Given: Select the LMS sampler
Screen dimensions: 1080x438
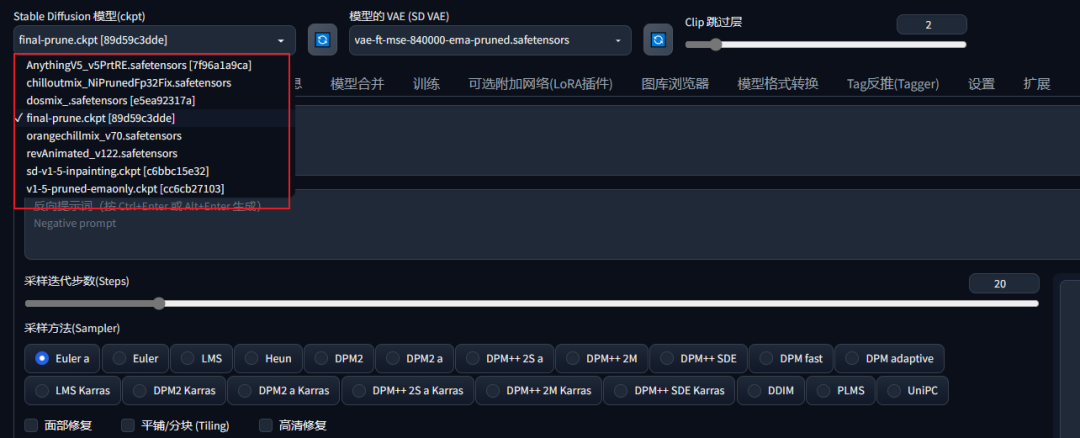Looking at the screenshot, I should (x=201, y=358).
